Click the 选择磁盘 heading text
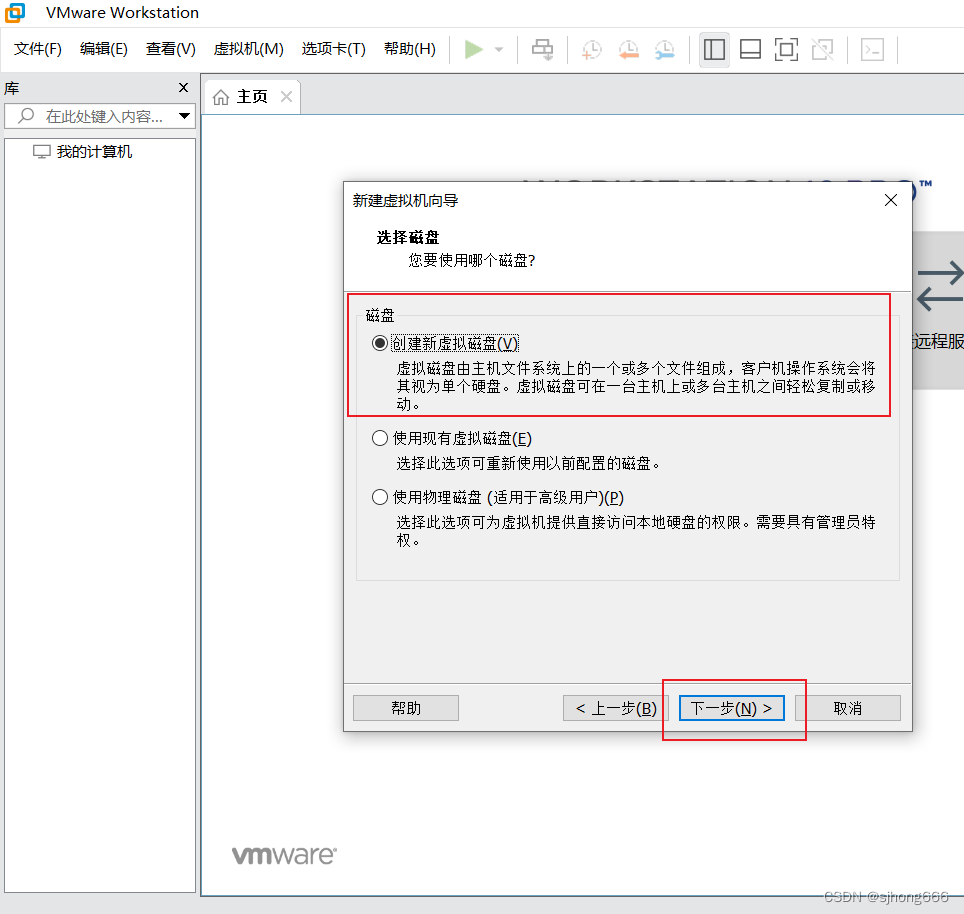The height and width of the screenshot is (914, 964). point(408,237)
